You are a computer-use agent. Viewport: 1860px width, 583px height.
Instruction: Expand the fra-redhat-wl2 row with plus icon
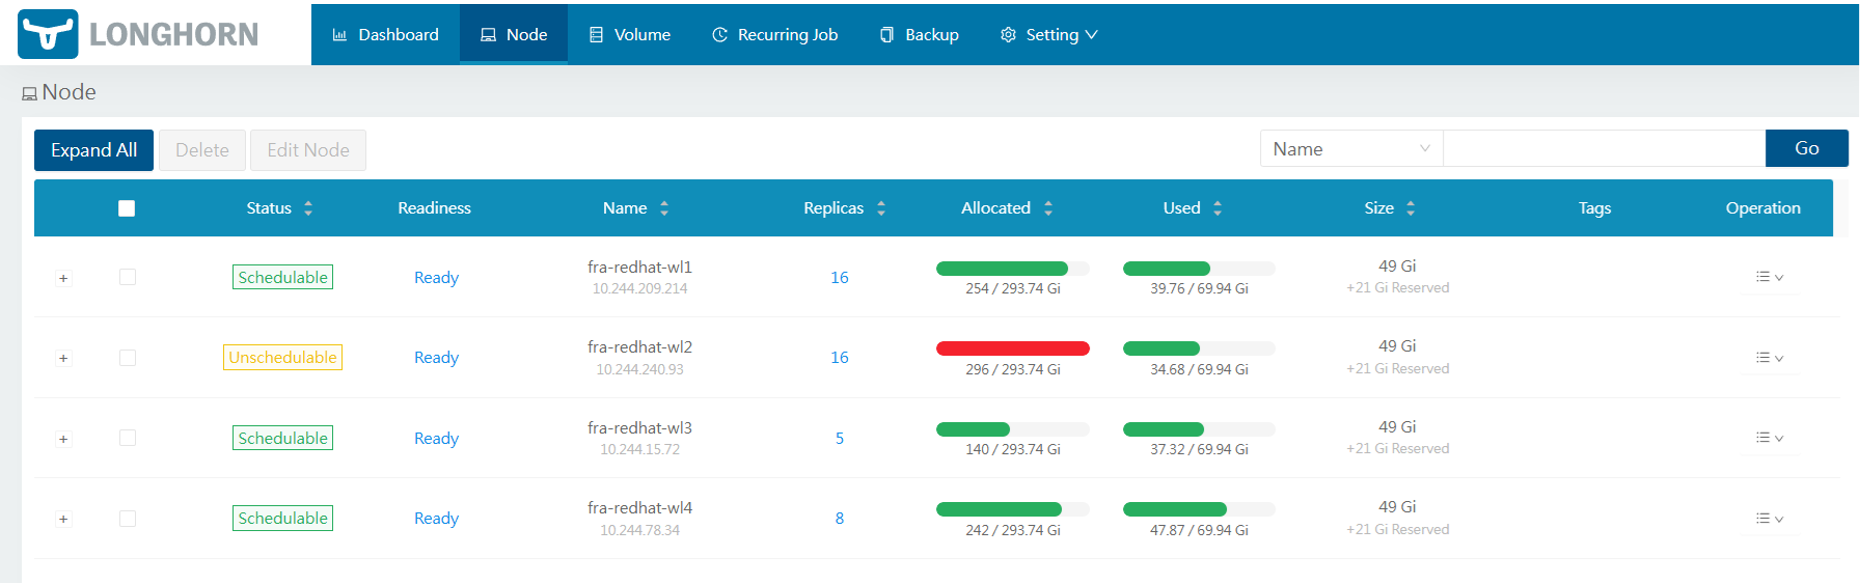[x=63, y=358]
